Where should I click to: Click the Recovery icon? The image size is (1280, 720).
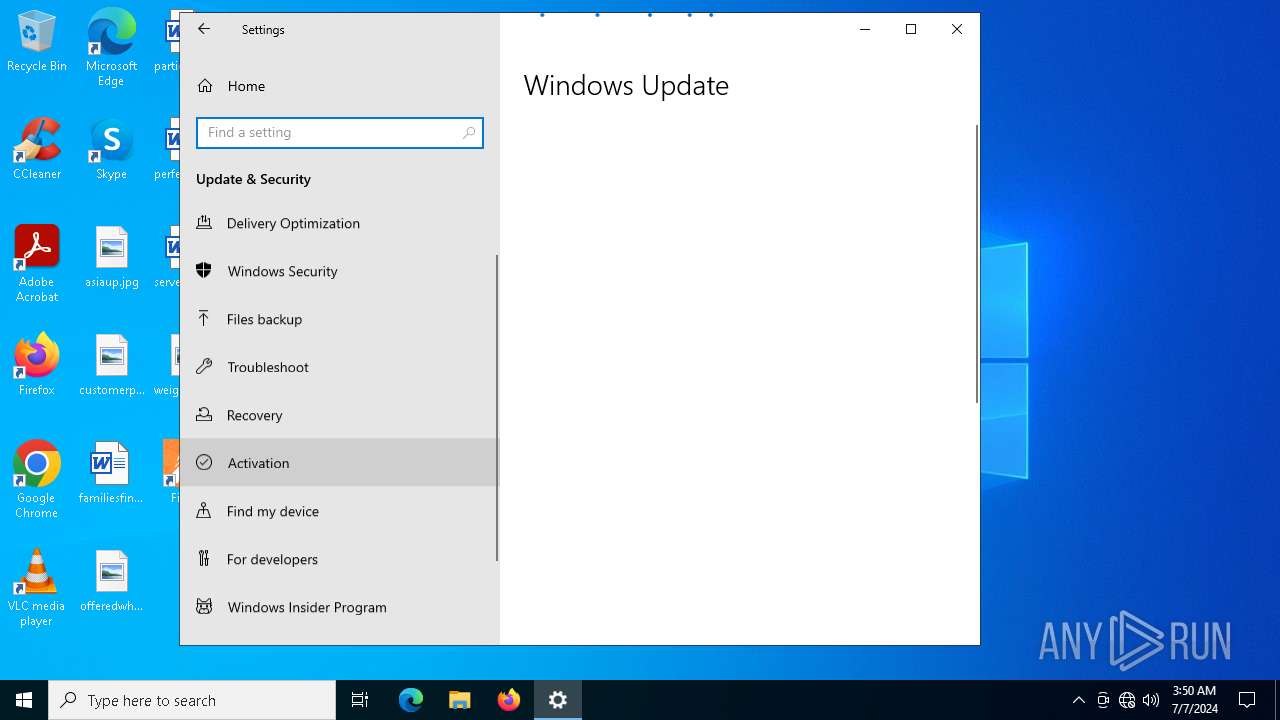click(204, 414)
